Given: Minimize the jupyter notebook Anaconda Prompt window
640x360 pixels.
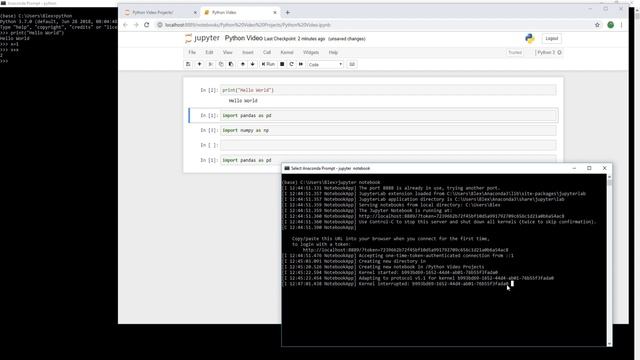Looking at the screenshot, I should [x=574, y=168].
